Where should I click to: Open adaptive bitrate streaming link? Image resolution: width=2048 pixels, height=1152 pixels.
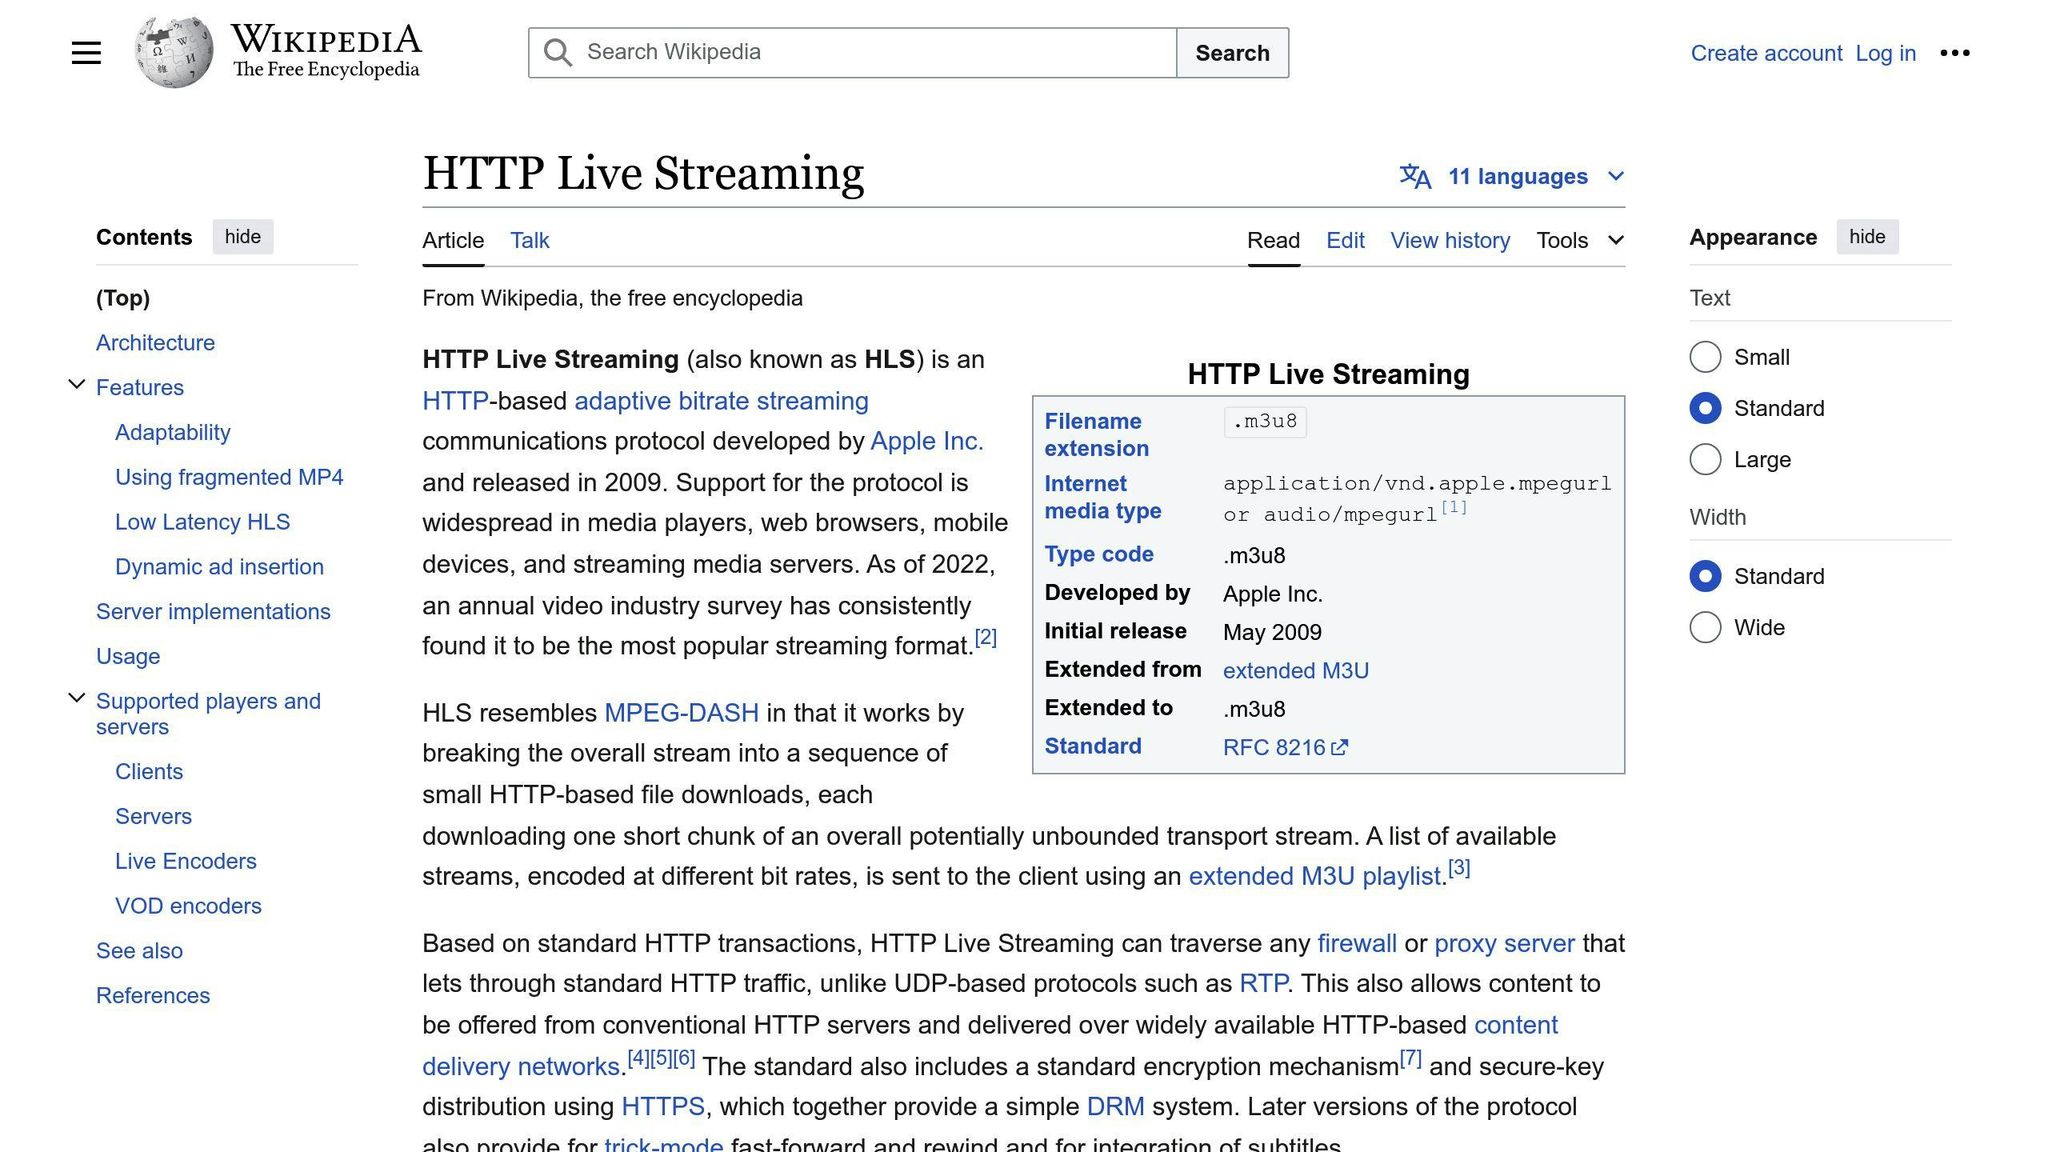point(721,401)
